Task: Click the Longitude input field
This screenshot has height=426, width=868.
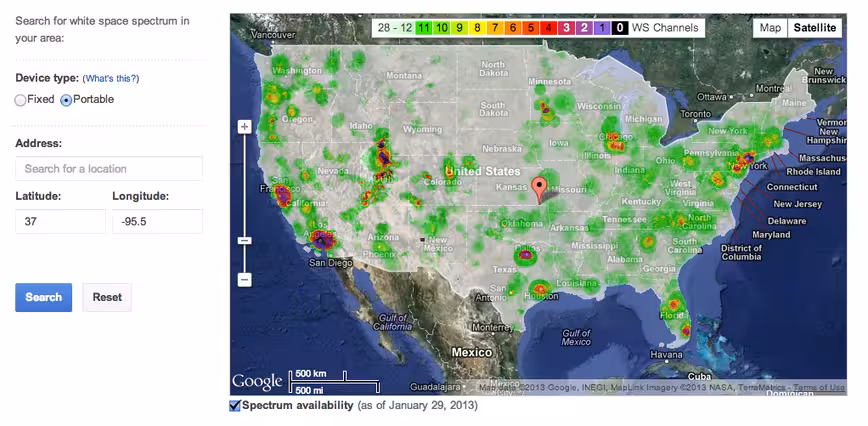Action: point(157,221)
